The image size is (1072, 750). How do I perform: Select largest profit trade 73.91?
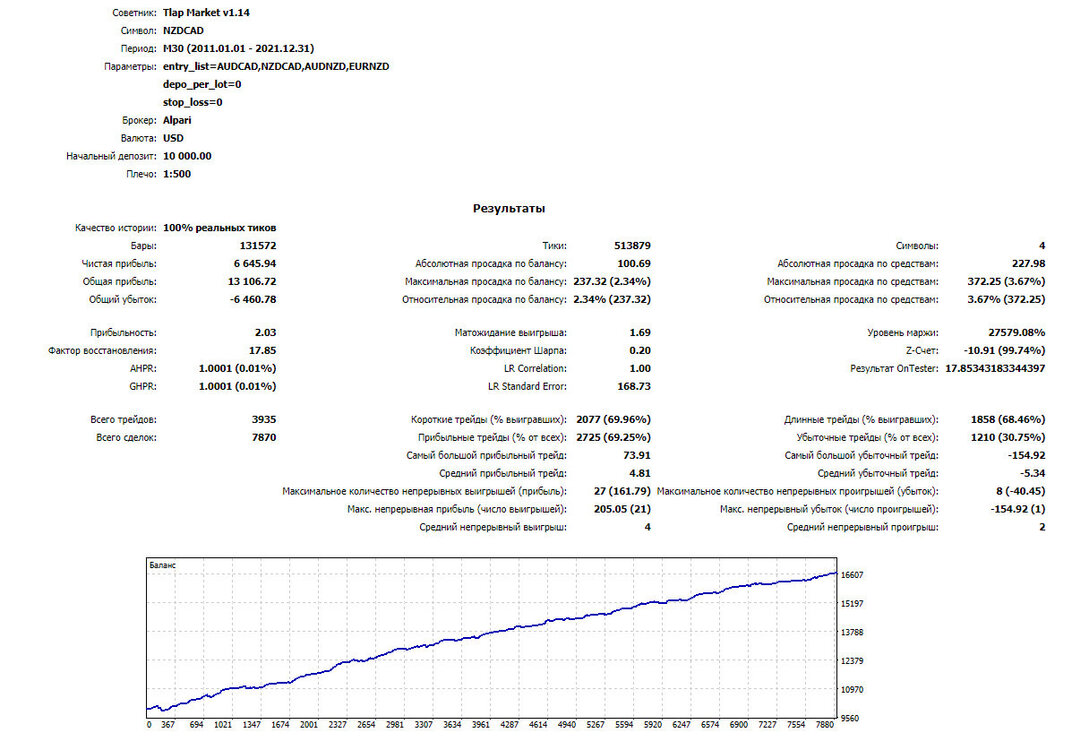[636, 455]
